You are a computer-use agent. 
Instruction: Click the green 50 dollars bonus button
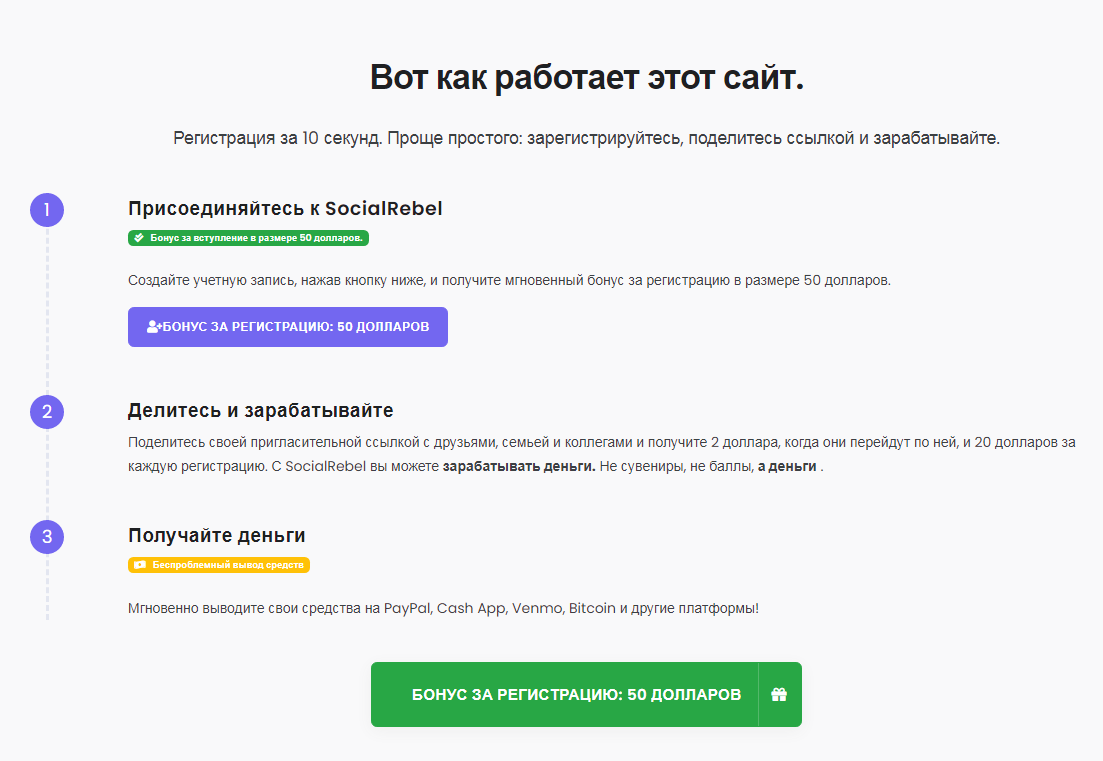coord(586,694)
